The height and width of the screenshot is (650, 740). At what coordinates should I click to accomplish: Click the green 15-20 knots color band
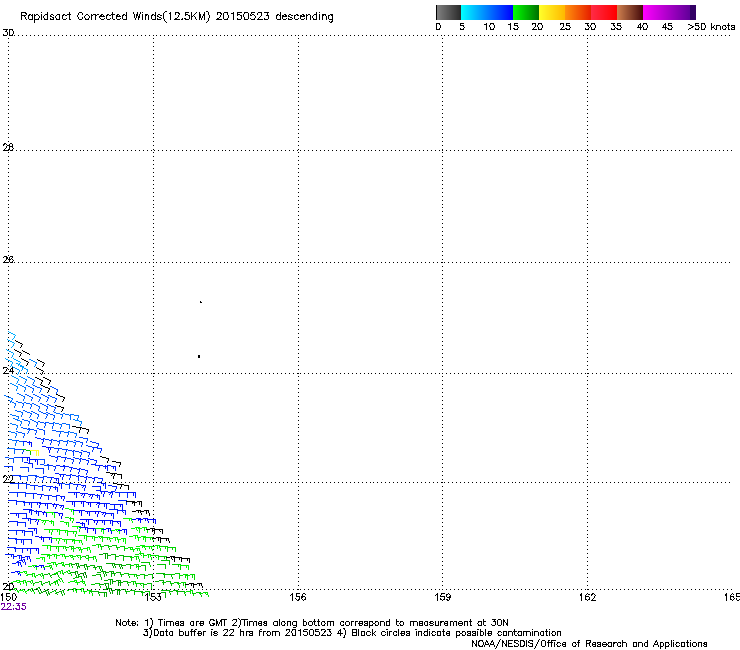coord(526,12)
